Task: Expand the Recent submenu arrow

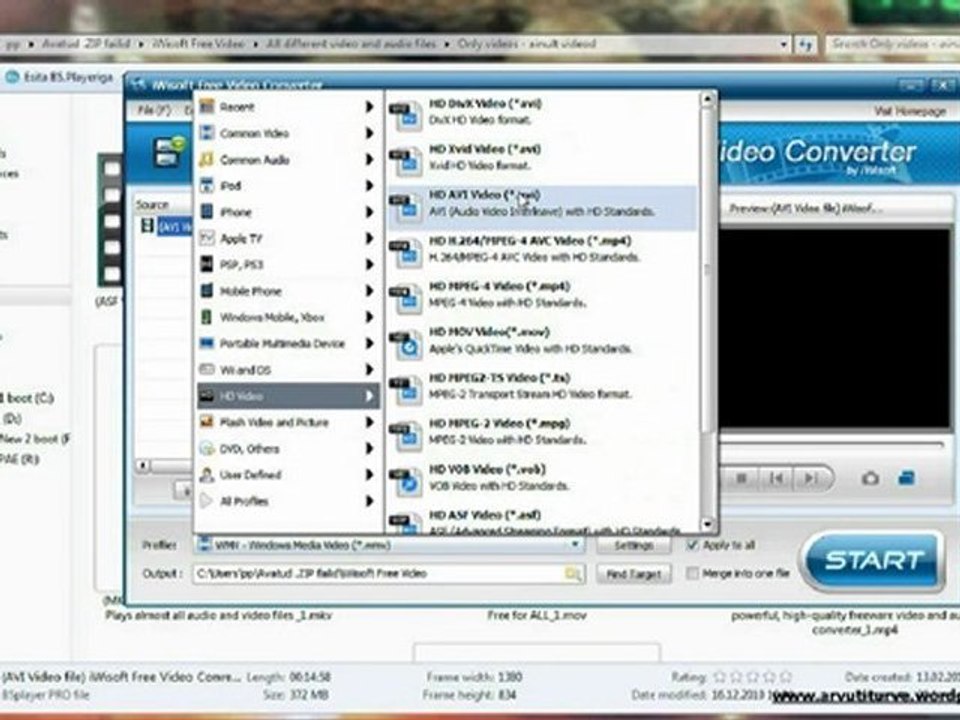Action: (x=369, y=107)
